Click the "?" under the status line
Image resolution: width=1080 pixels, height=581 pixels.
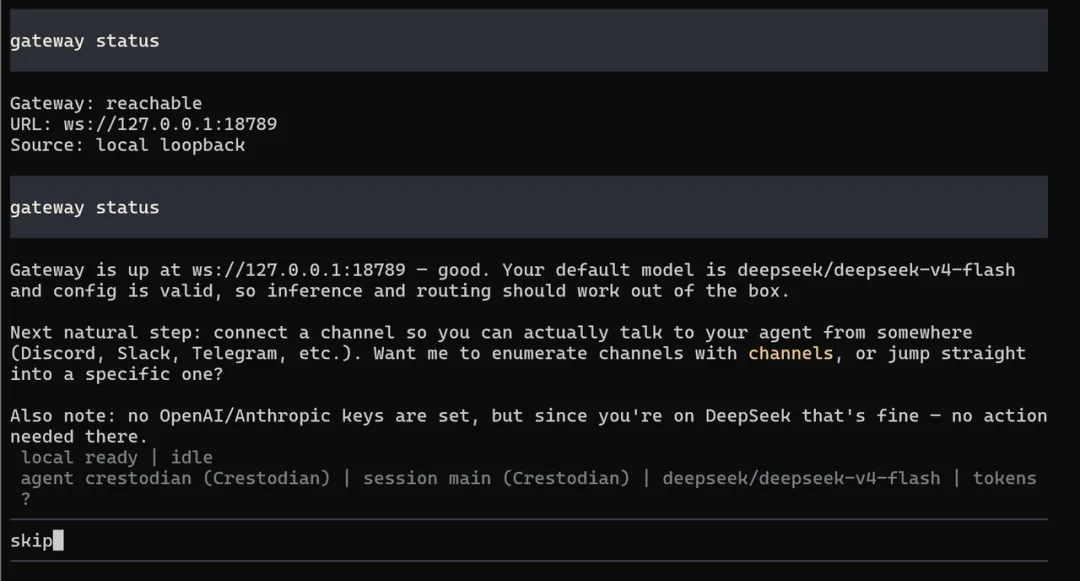pyautogui.click(x=25, y=499)
